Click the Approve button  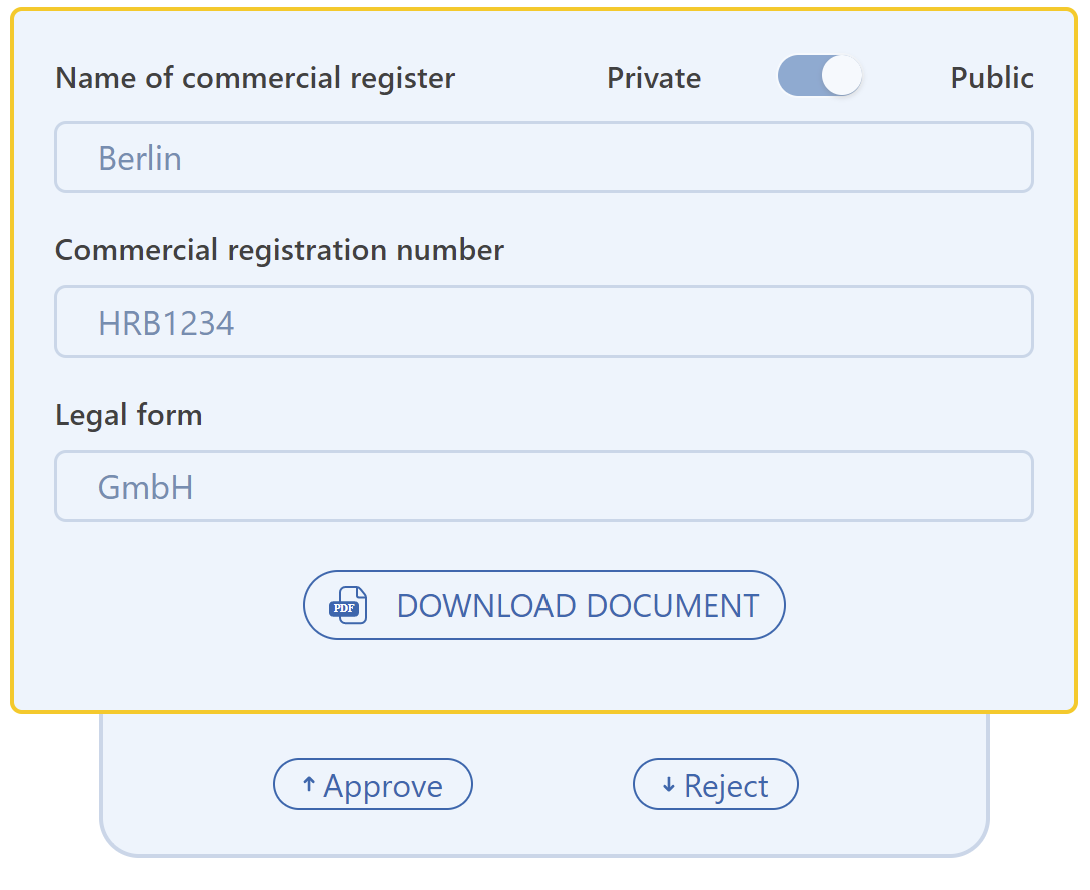tap(373, 784)
